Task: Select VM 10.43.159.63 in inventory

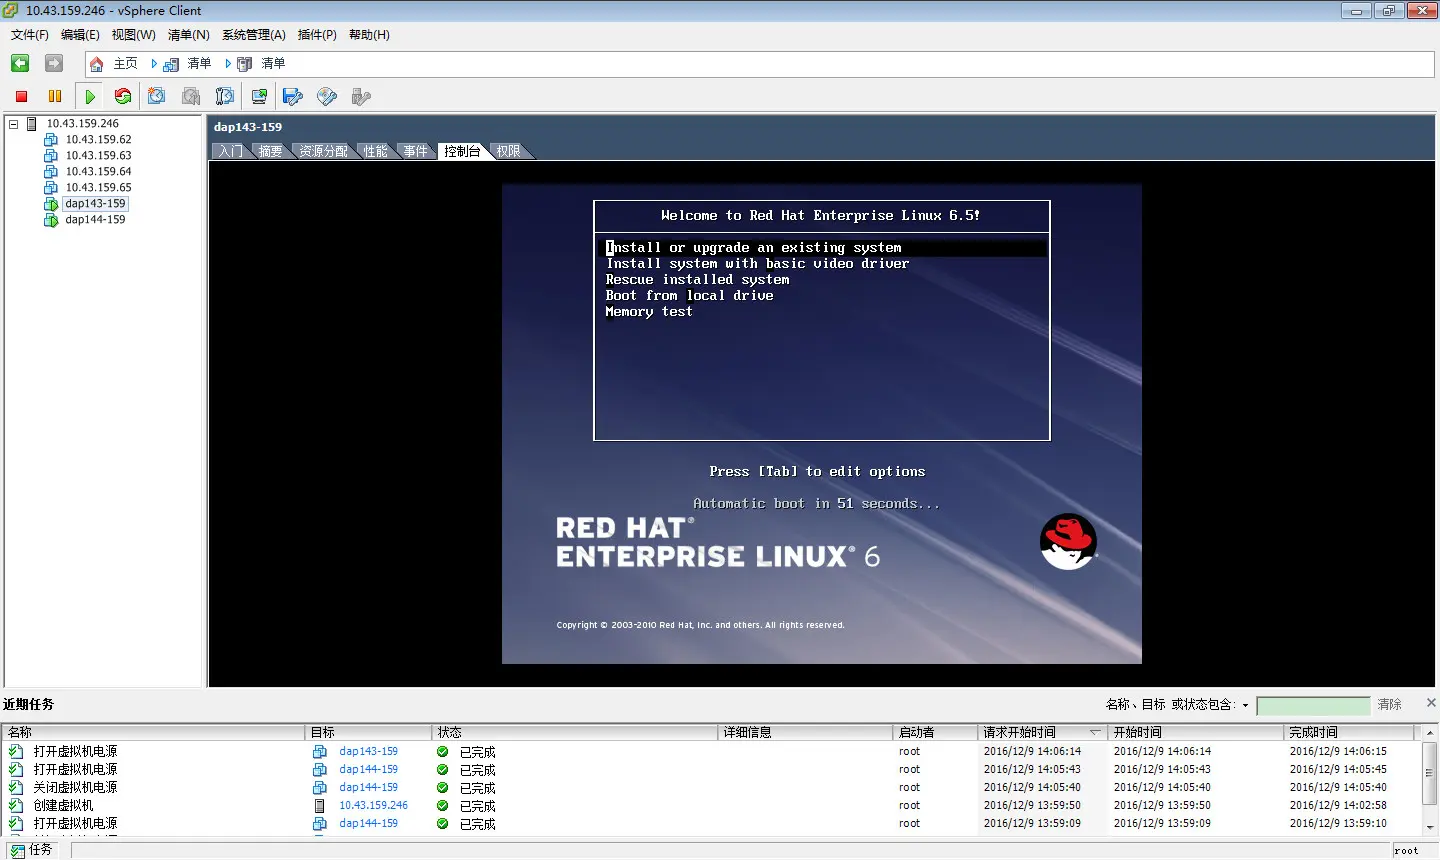Action: [98, 156]
